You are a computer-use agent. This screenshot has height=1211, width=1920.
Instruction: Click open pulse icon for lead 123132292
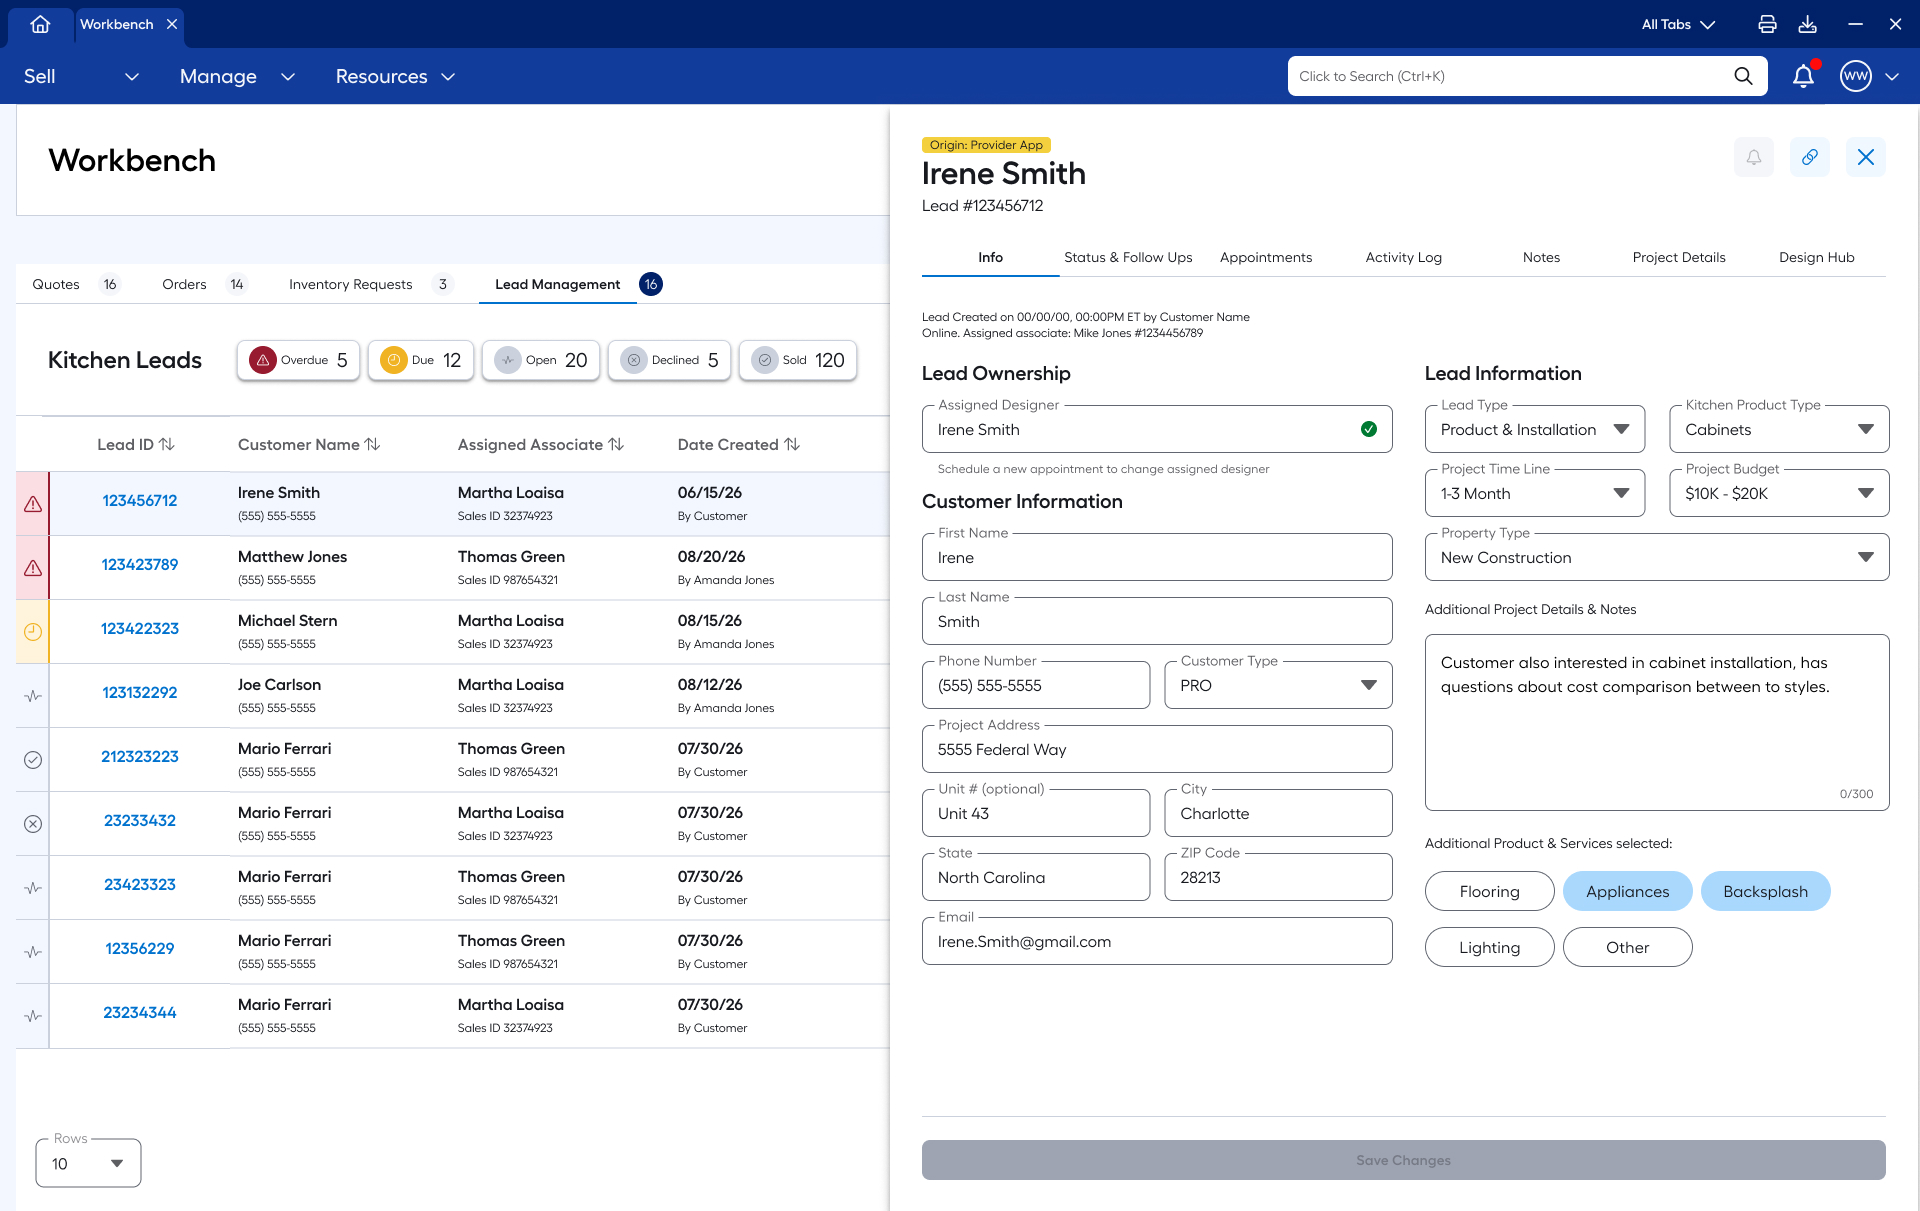(x=33, y=696)
